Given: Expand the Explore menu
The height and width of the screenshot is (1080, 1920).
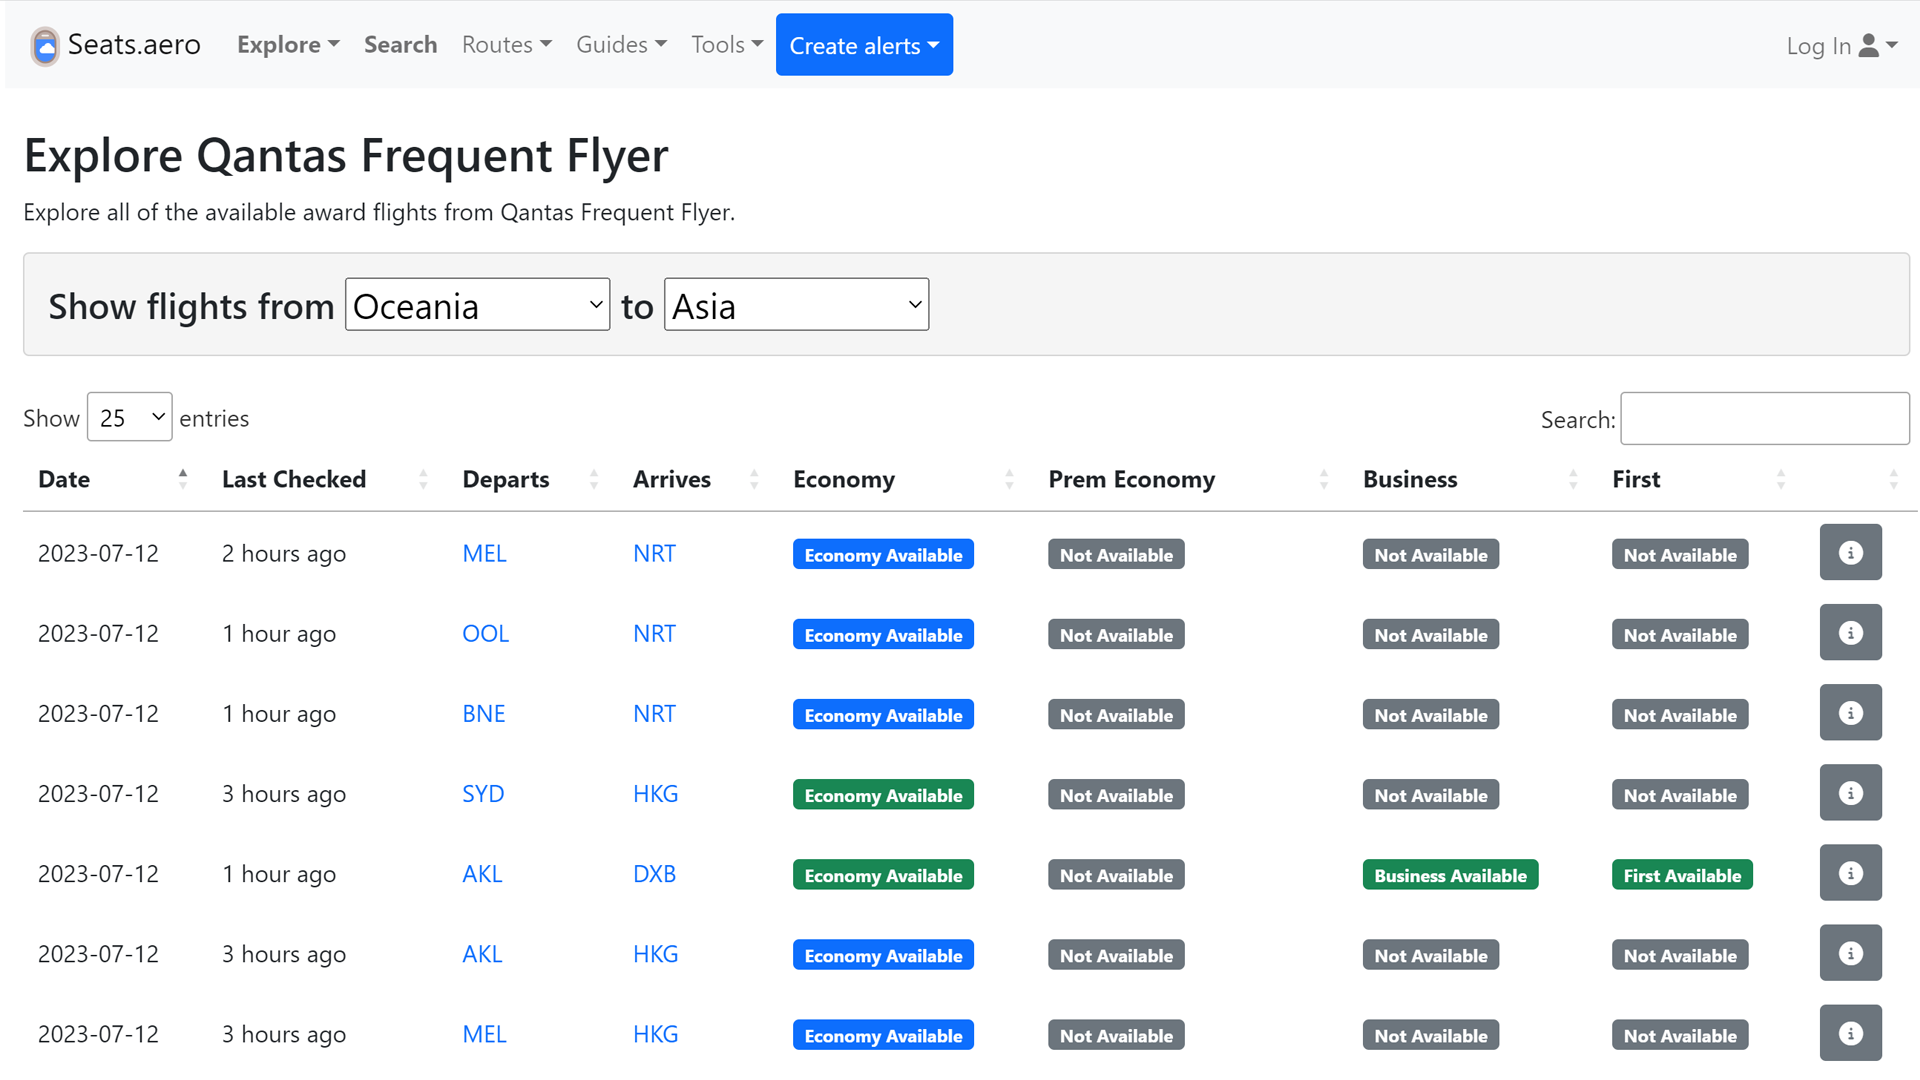Looking at the screenshot, I should (x=288, y=45).
